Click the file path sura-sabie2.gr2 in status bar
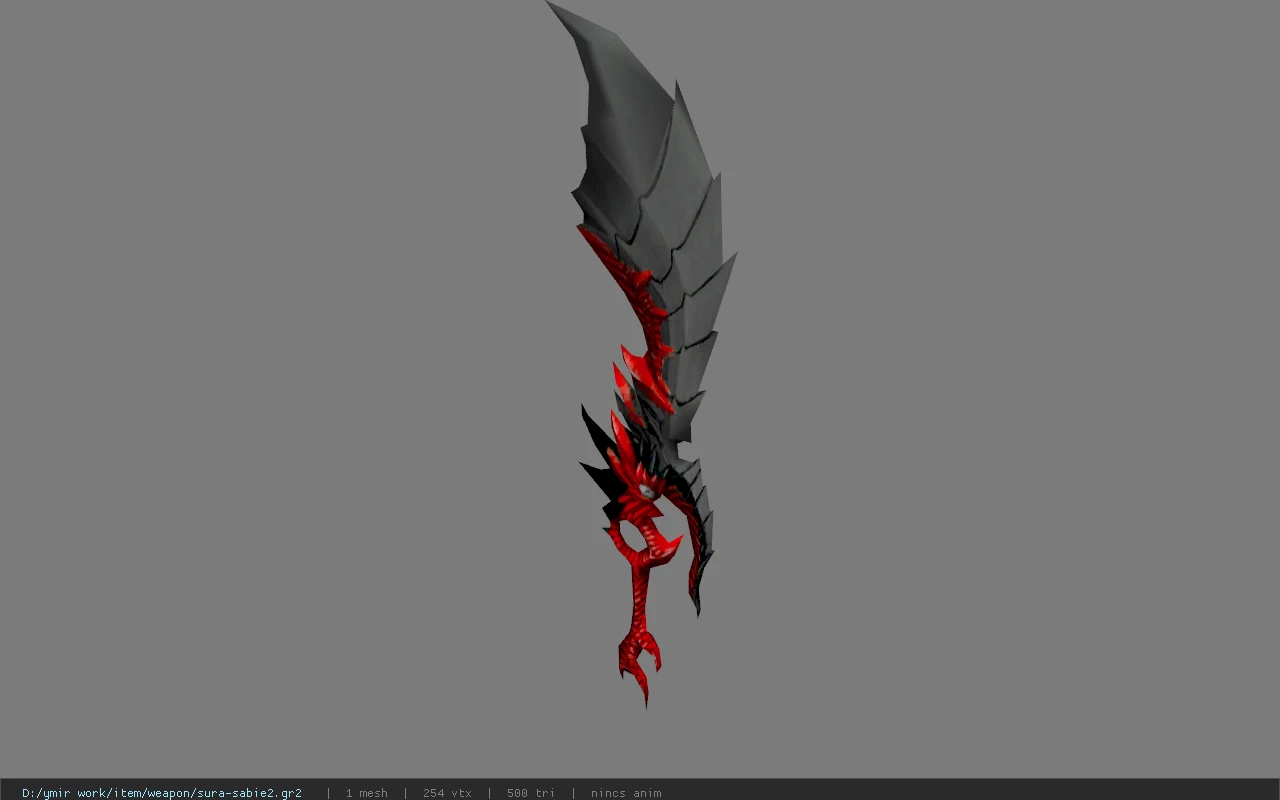 point(162,793)
